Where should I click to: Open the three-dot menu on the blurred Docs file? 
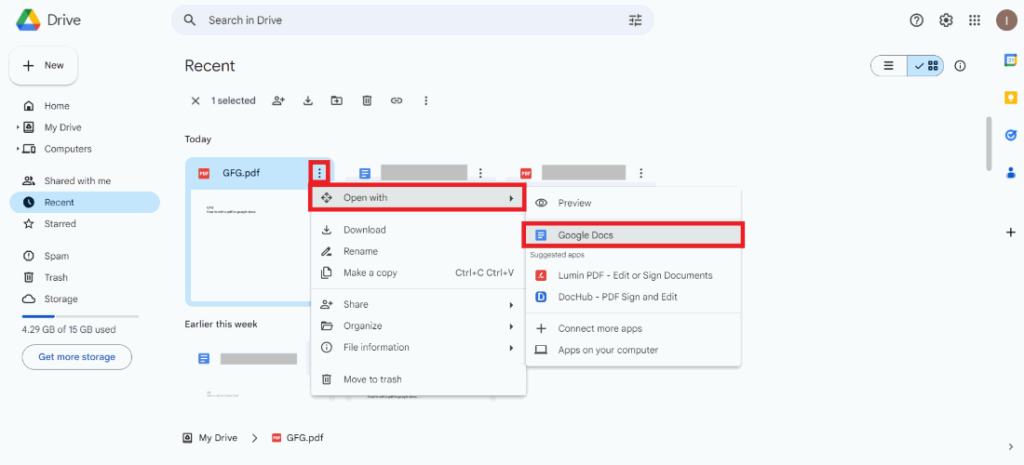481,173
